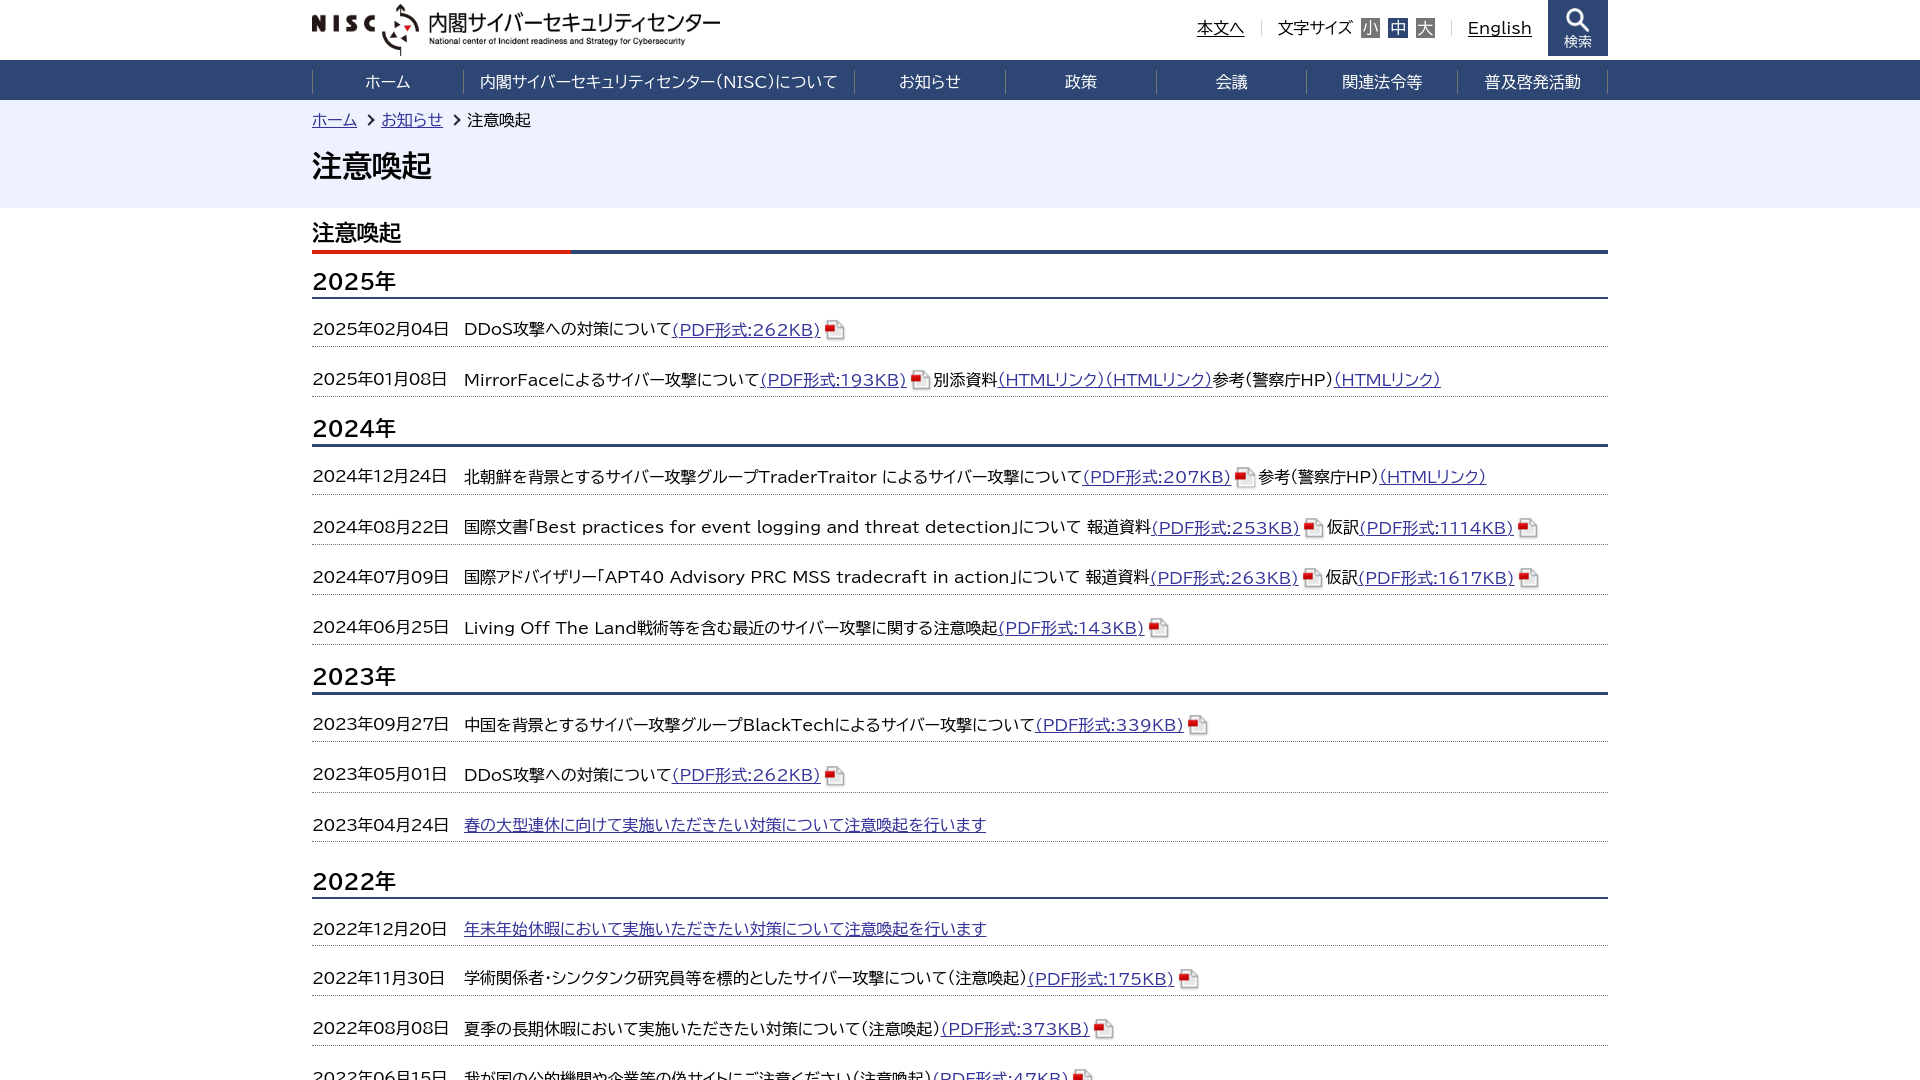This screenshot has height=1080, width=1920.
Task: Click the PDF icon next to BlackTech alert
Action: click(x=1197, y=724)
